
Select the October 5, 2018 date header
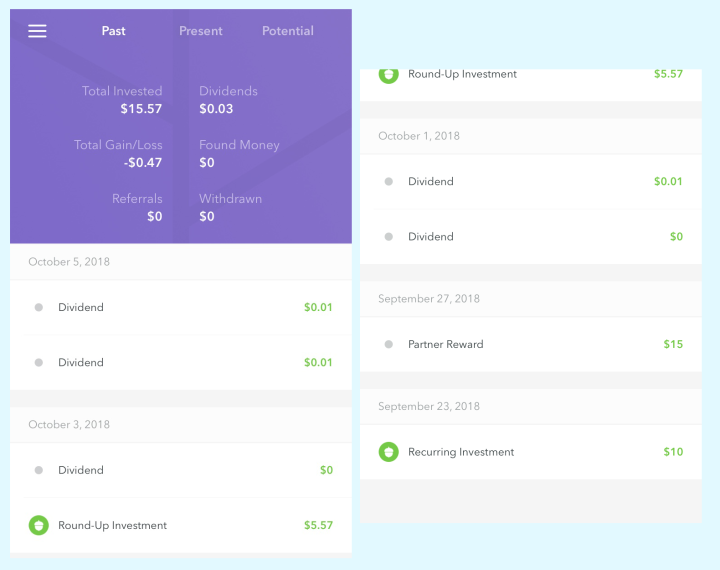pyautogui.click(x=181, y=262)
